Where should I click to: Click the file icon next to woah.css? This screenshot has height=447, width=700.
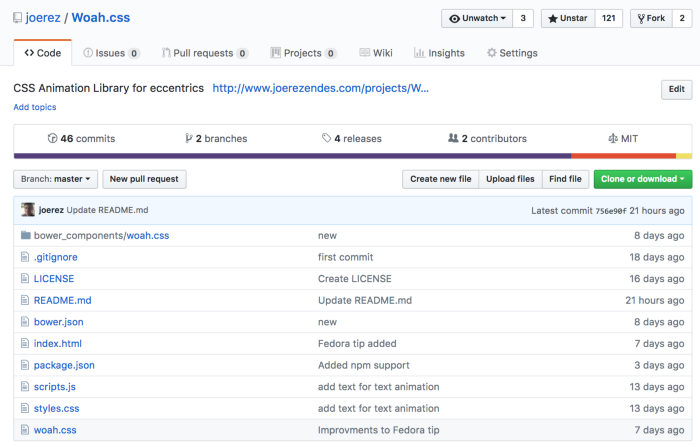(x=25, y=430)
